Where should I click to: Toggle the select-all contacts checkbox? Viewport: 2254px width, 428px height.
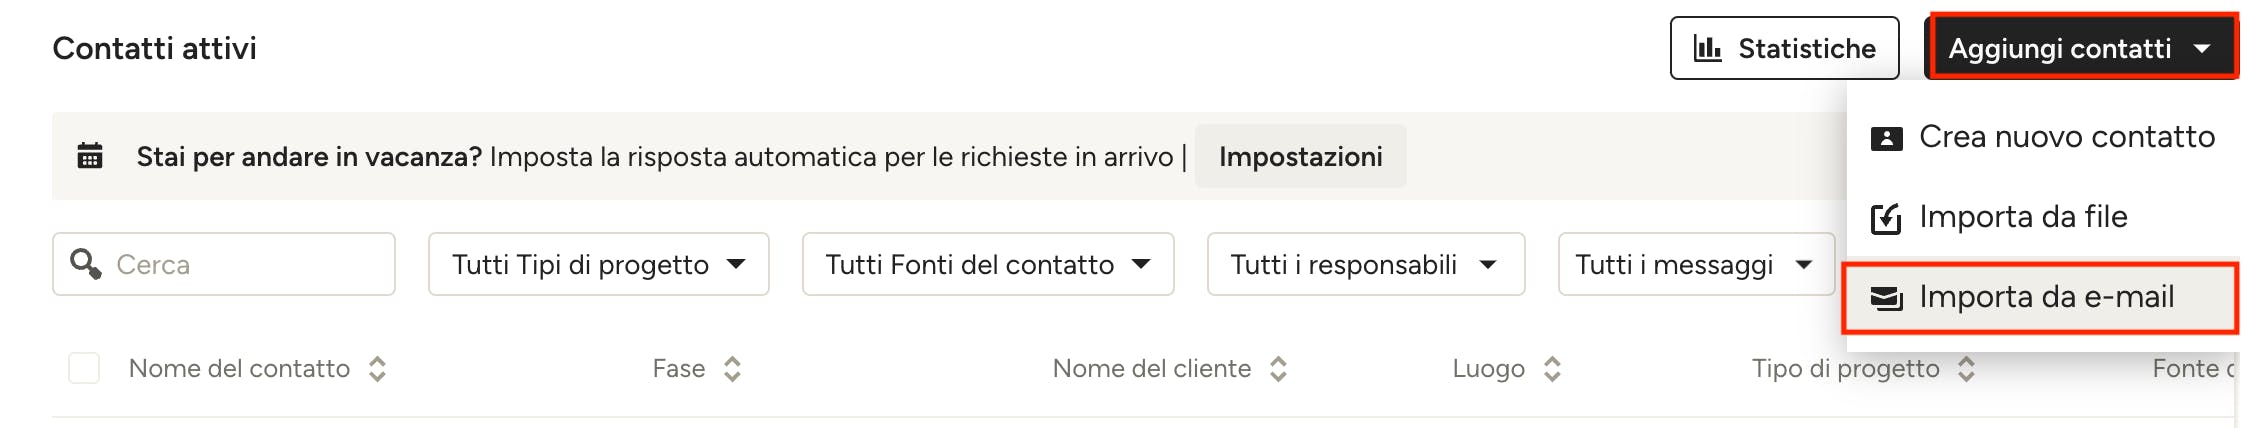(84, 368)
